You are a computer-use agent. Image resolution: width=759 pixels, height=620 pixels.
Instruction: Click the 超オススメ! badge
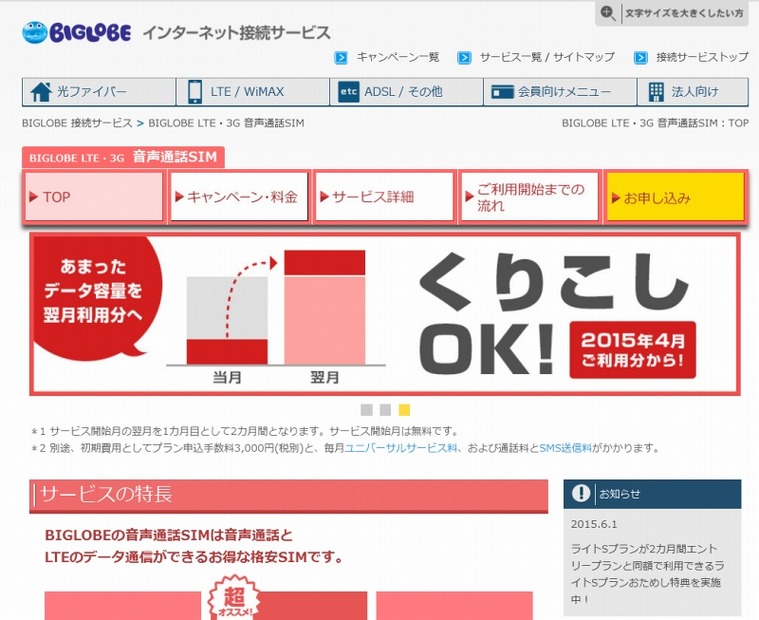[235, 598]
